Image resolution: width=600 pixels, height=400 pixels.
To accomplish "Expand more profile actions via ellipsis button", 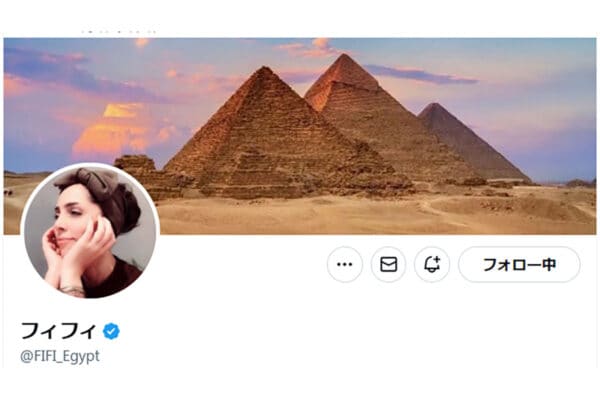I will click(x=345, y=264).
